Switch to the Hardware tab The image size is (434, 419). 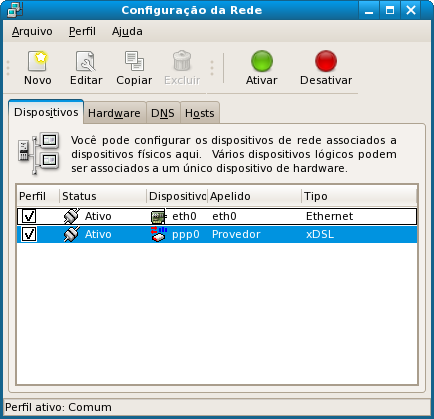(x=114, y=113)
